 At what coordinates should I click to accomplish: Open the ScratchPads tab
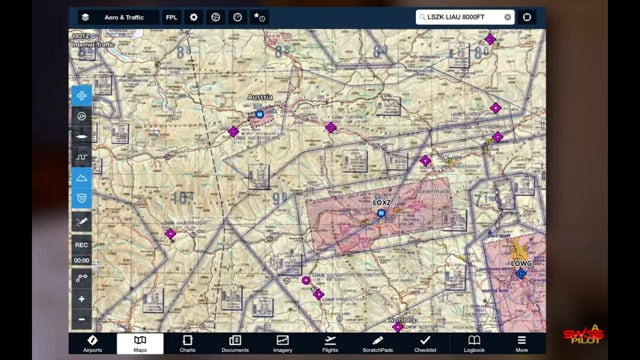click(378, 344)
